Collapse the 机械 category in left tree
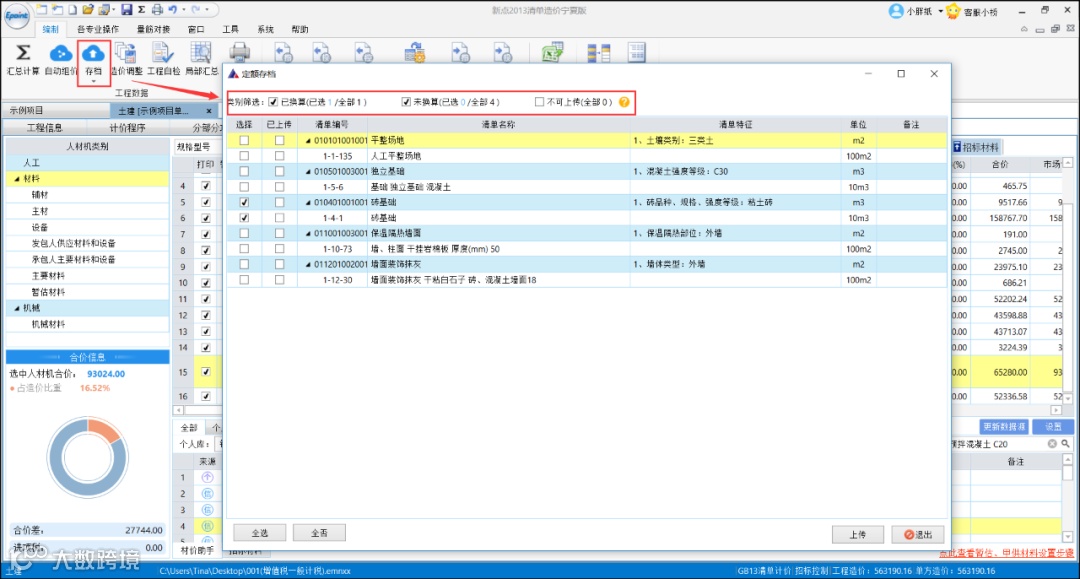The width and height of the screenshot is (1080, 579). [x=17, y=308]
